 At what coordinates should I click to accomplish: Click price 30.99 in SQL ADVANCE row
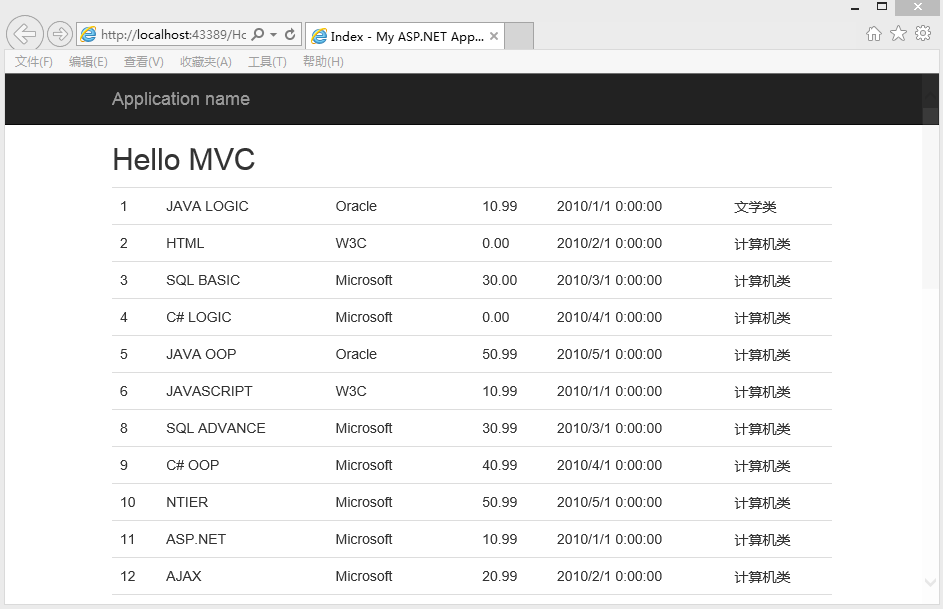coord(499,428)
